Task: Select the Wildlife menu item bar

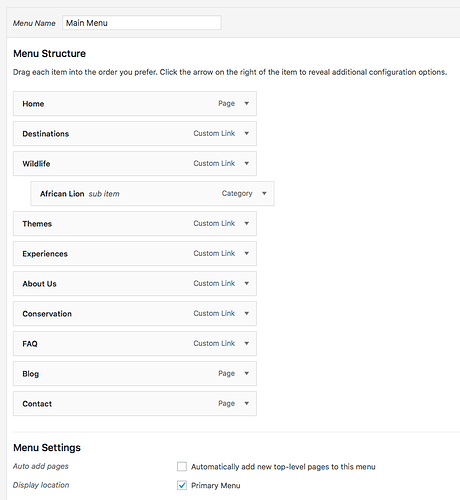Action: pos(135,164)
